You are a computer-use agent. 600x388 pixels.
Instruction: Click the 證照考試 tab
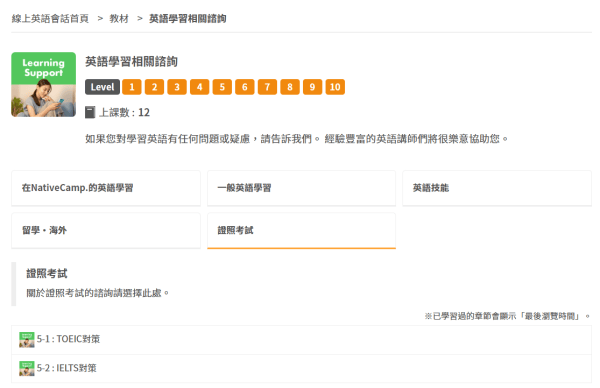302,231
